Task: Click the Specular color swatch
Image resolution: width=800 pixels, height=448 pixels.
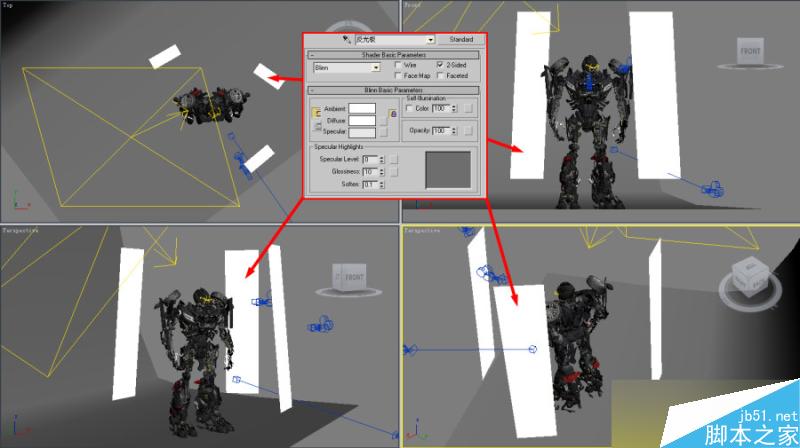Action: (x=362, y=132)
